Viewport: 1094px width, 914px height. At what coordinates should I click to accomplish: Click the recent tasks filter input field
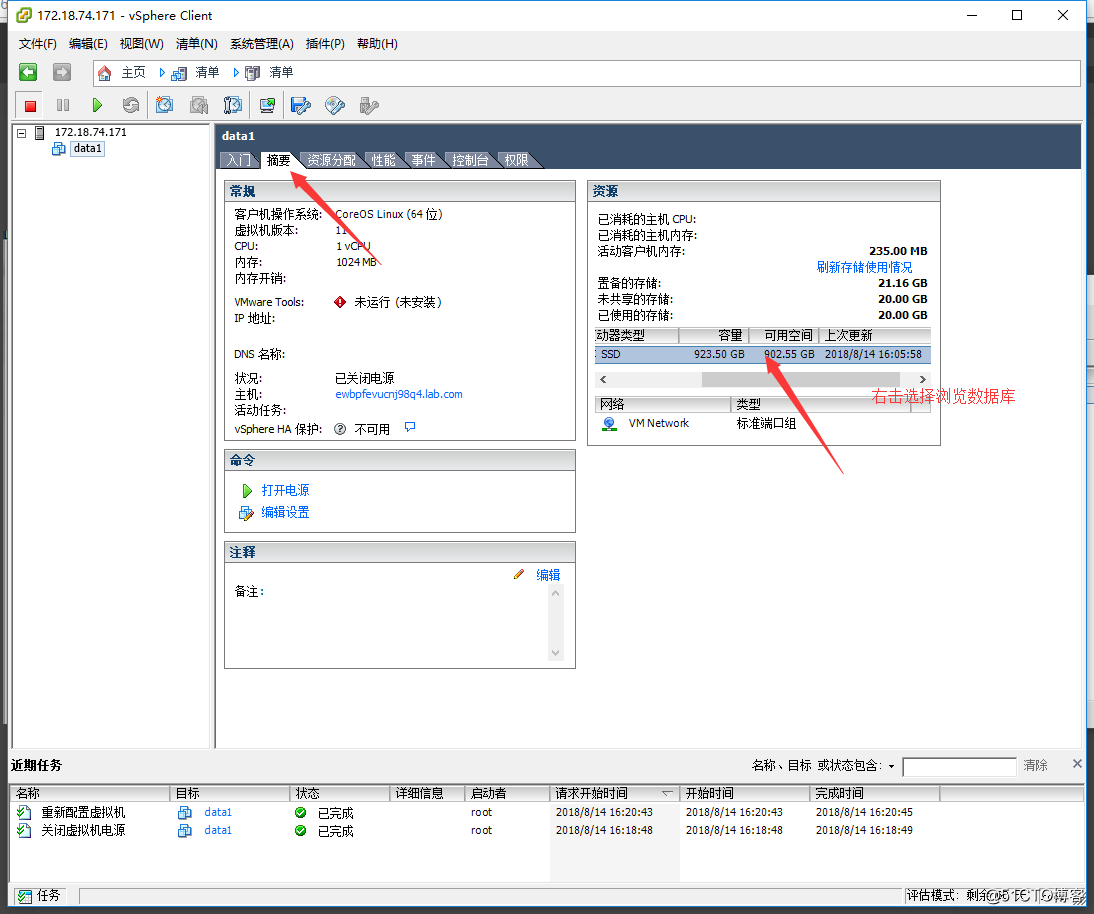(959, 767)
